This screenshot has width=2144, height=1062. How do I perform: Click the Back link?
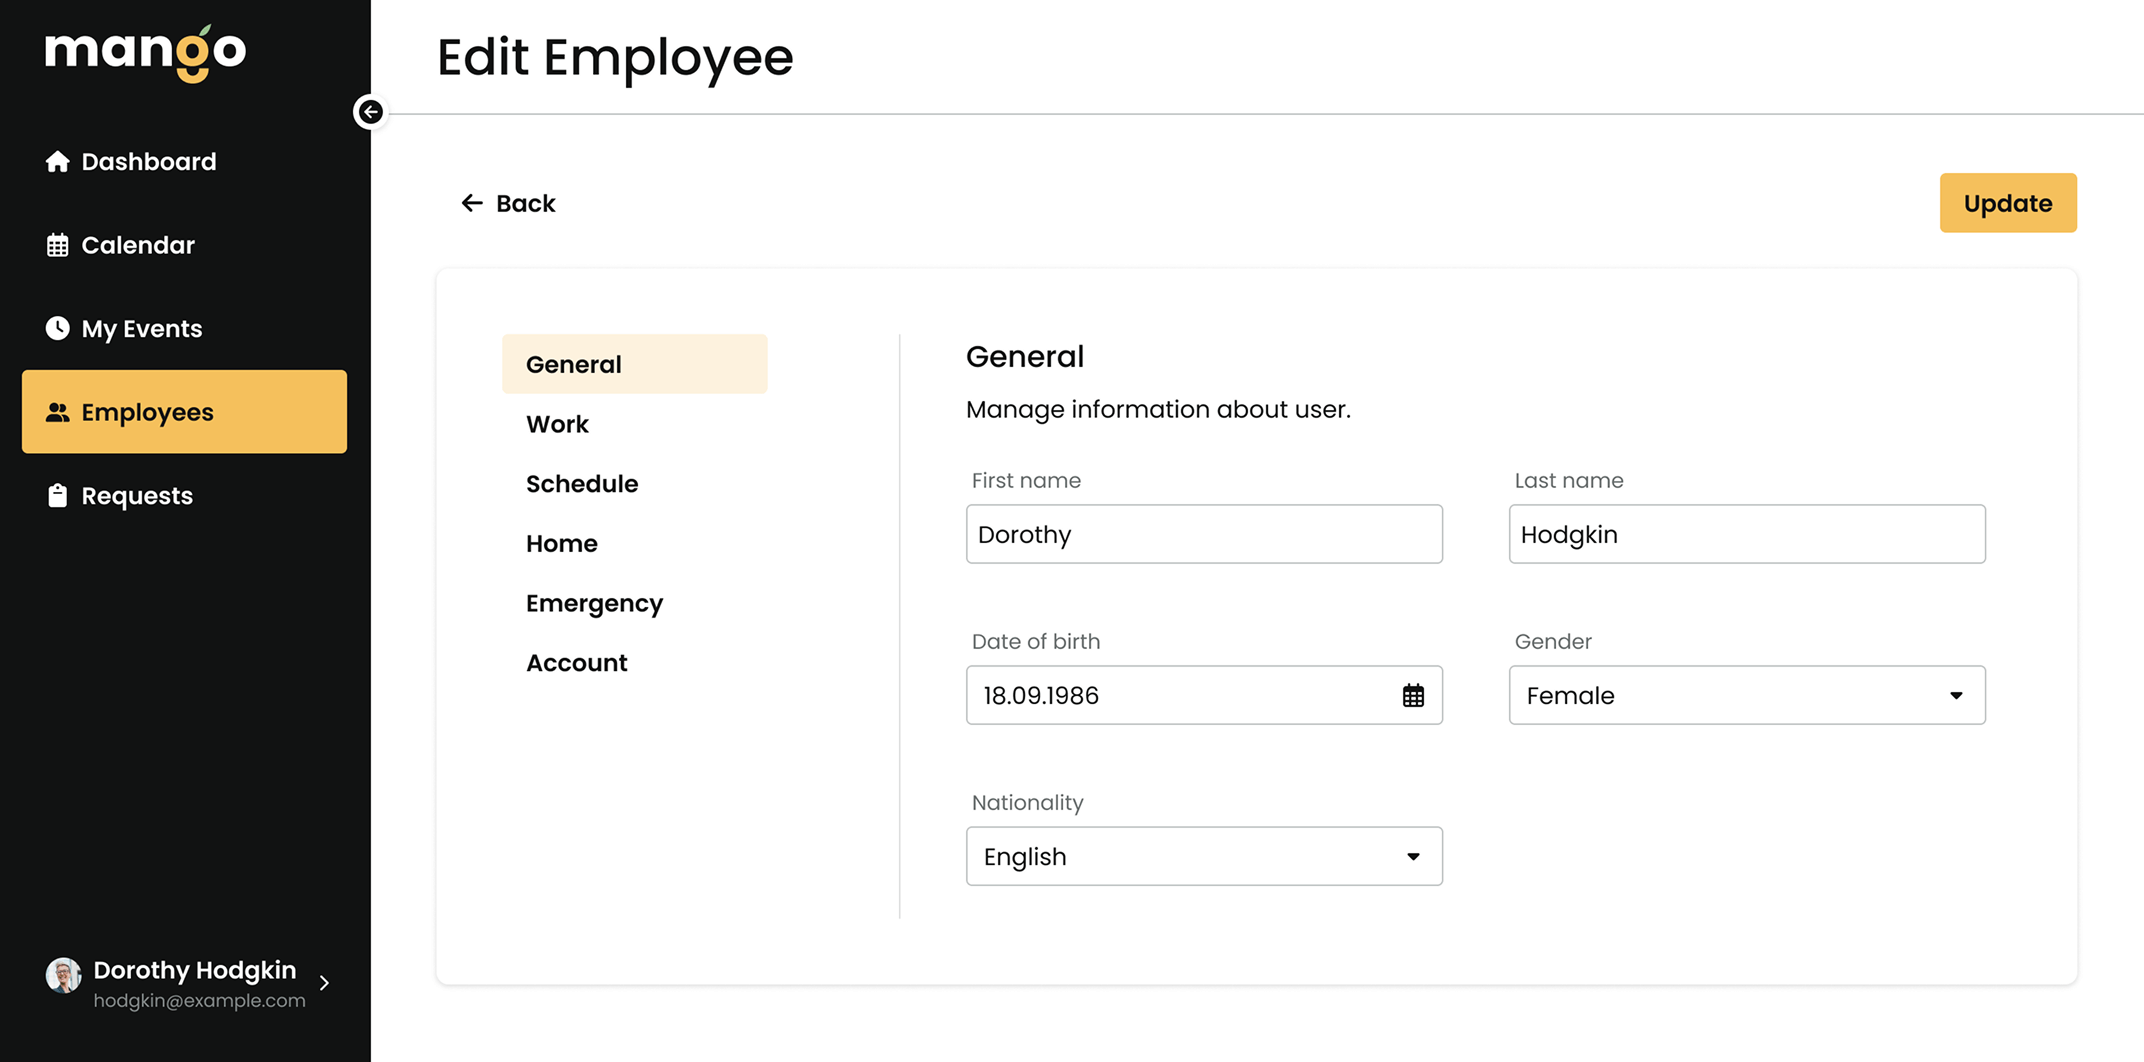coord(525,202)
